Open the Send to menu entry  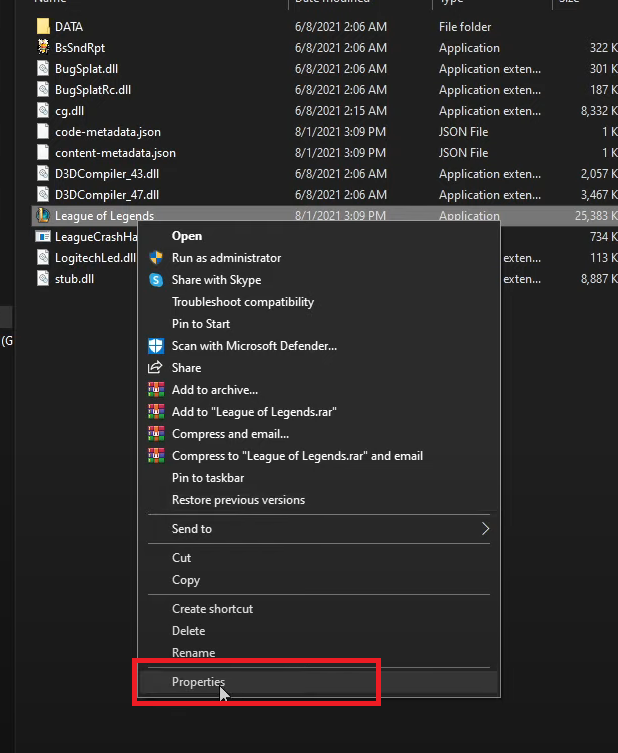192,529
